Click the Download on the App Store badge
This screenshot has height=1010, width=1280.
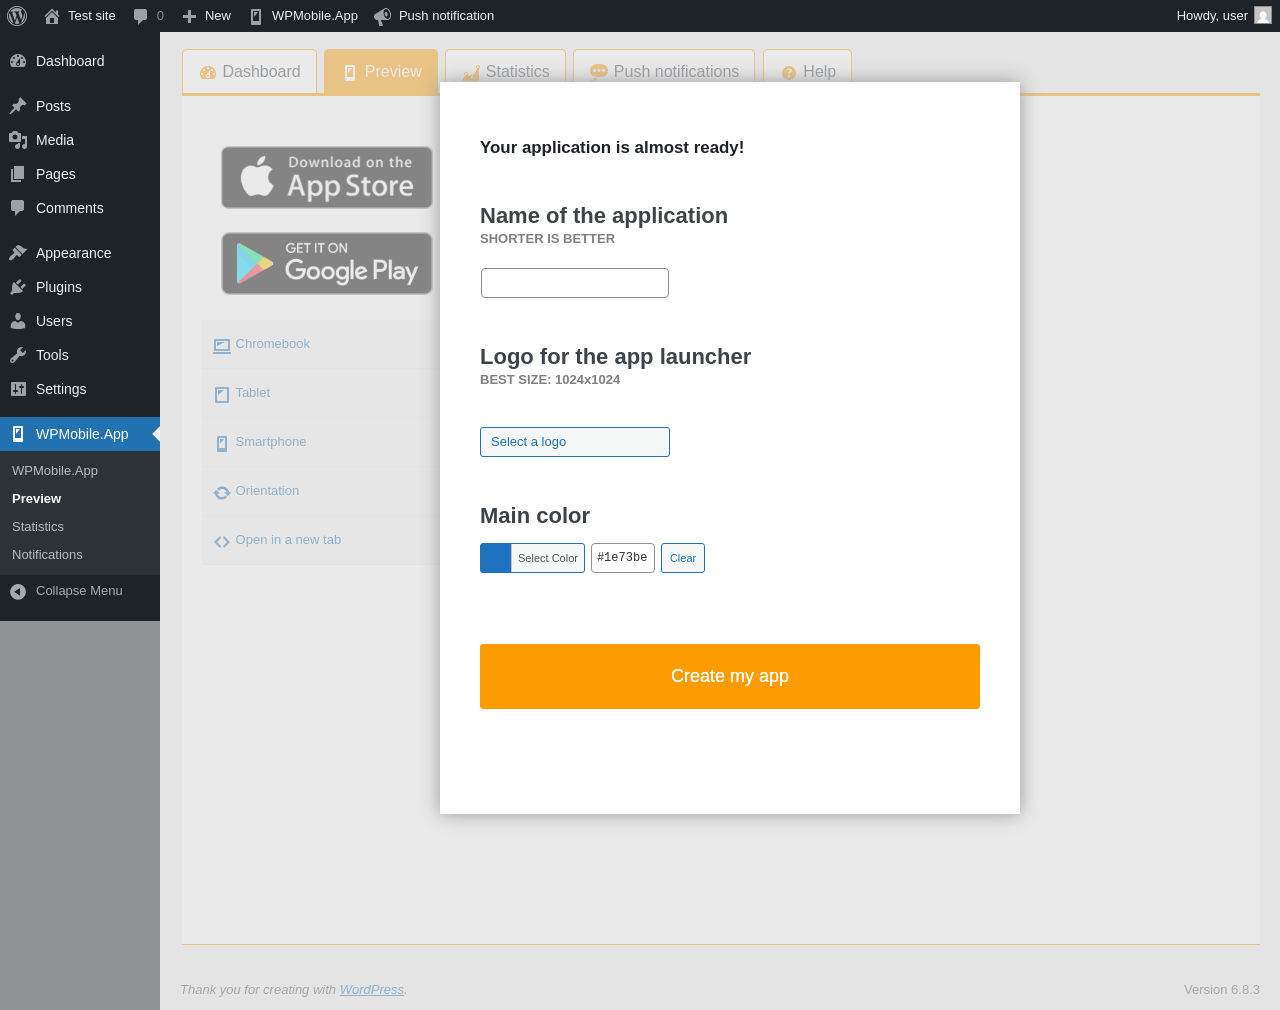(x=327, y=178)
